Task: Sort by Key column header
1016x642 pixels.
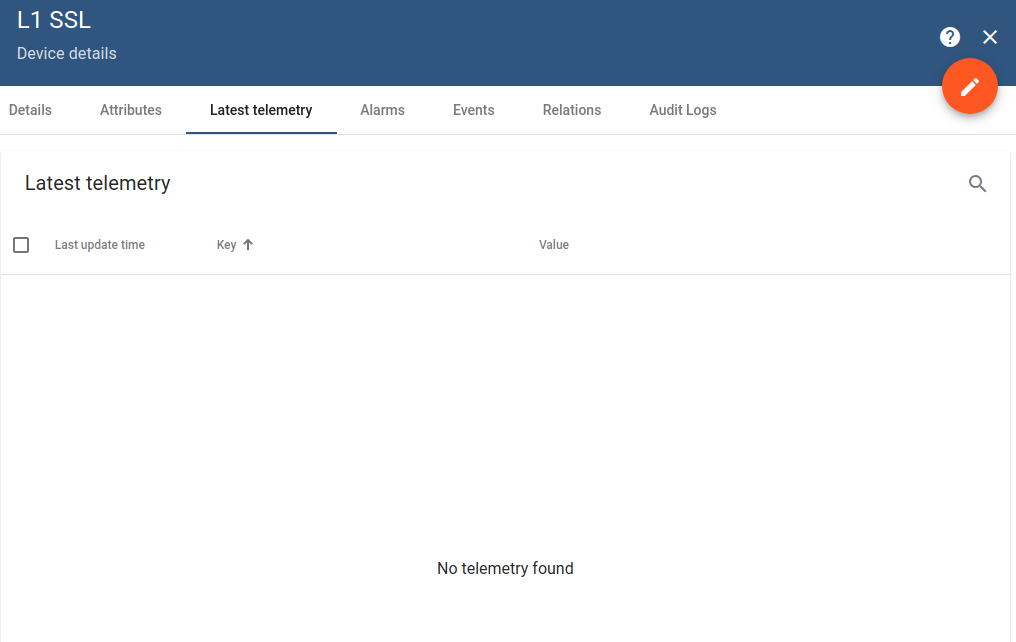Action: [x=226, y=245]
